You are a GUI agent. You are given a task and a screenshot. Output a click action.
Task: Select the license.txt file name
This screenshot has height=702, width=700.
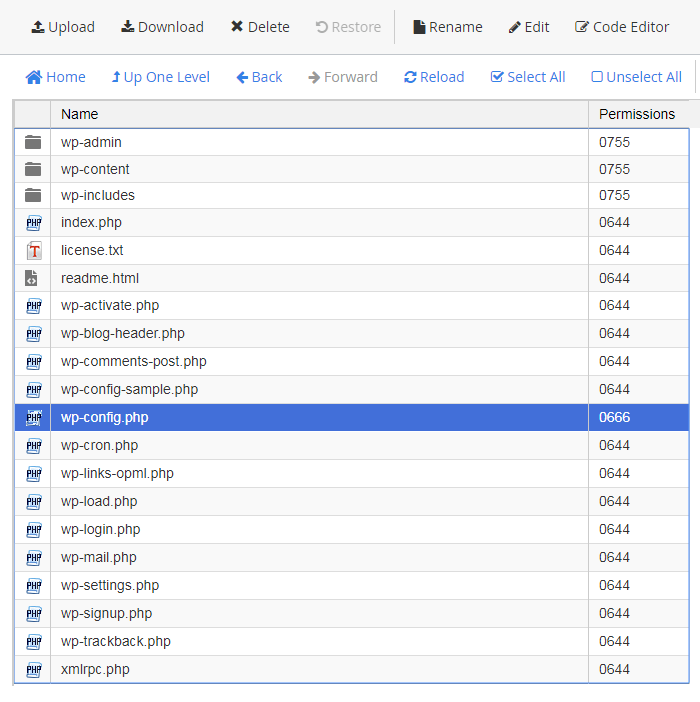[92, 250]
